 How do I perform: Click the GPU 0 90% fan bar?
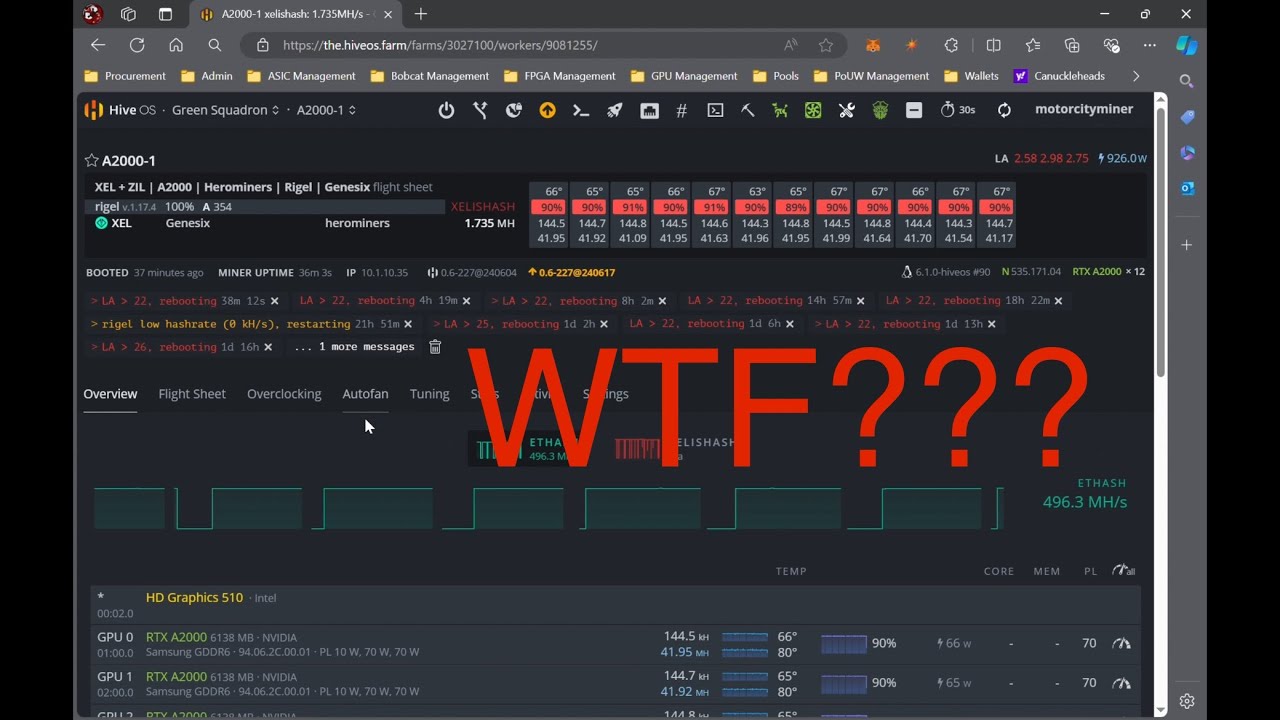click(844, 643)
